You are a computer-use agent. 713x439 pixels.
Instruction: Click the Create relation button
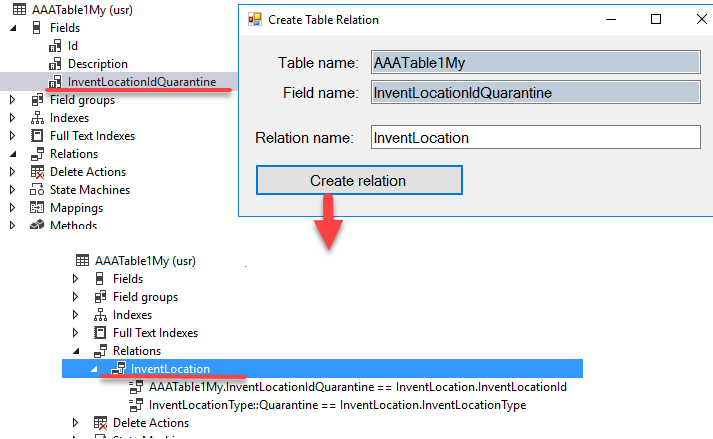tap(359, 180)
